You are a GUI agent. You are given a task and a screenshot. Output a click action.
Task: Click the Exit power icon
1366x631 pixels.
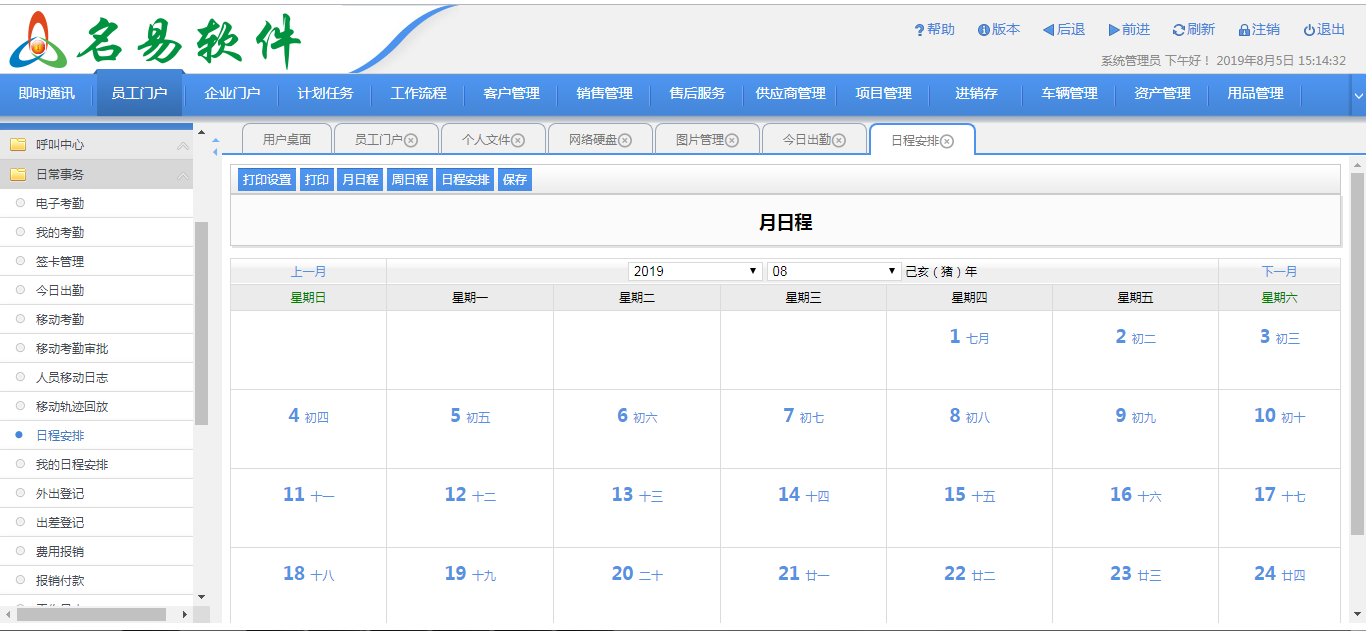(1309, 31)
